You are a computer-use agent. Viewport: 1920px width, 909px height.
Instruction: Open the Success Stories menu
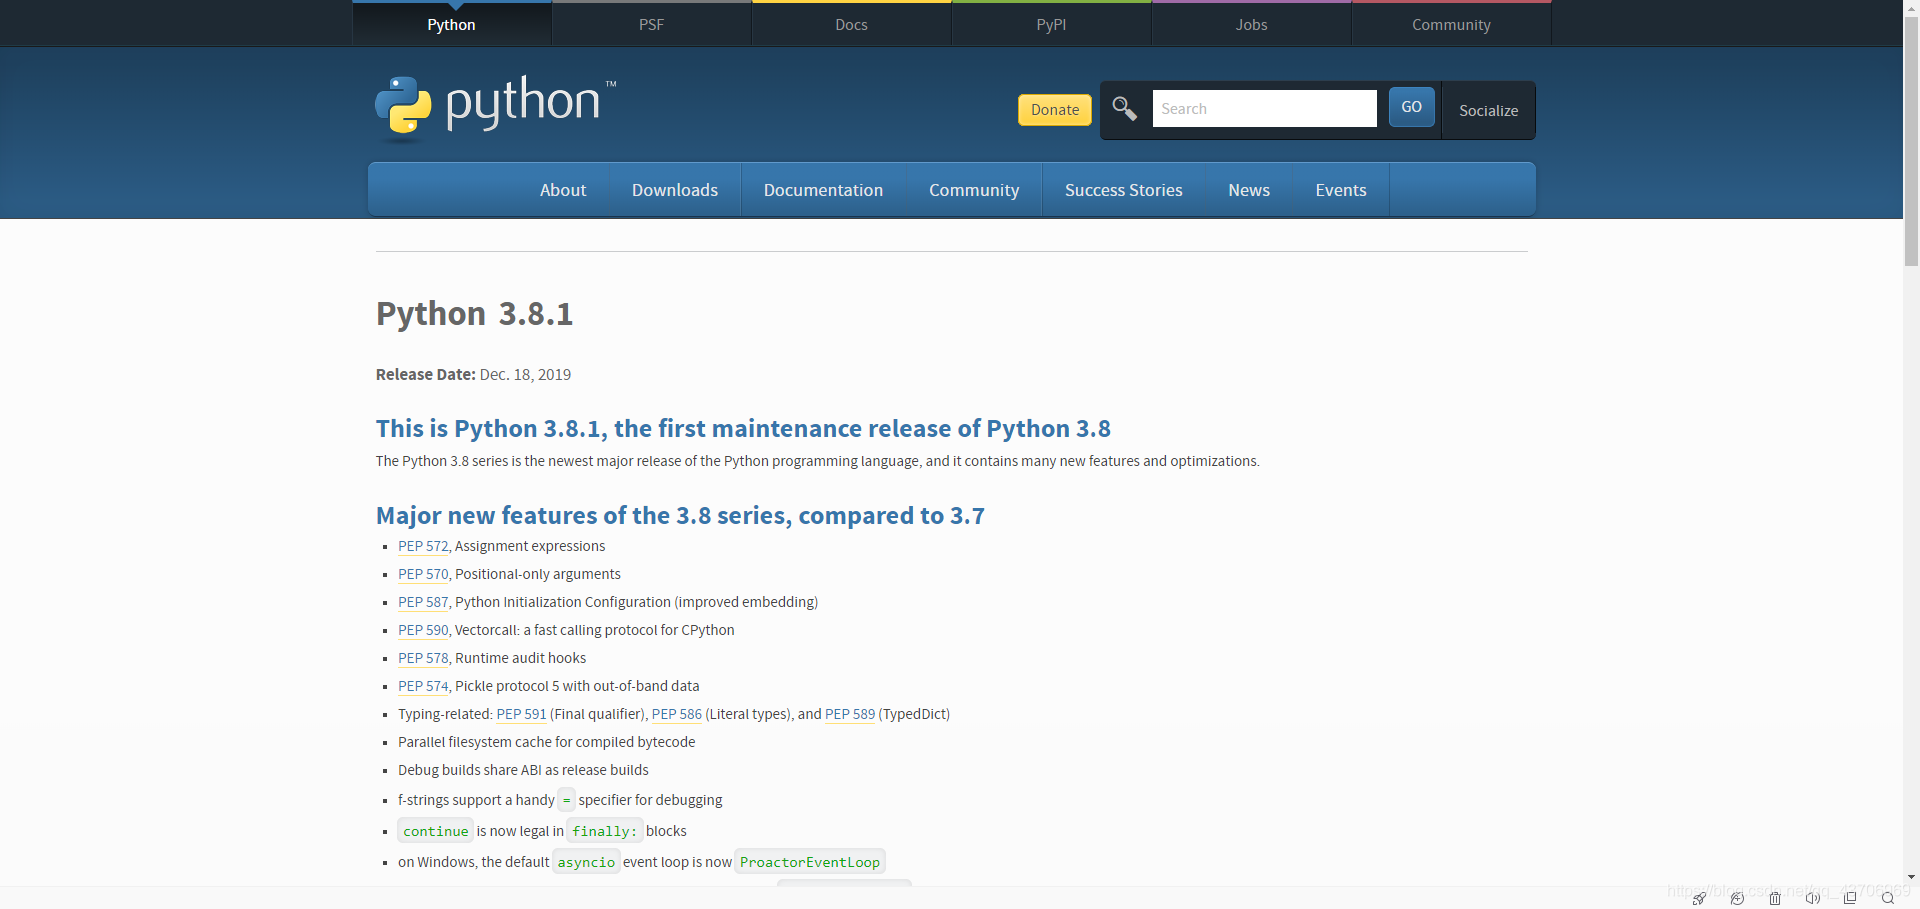[1124, 190]
